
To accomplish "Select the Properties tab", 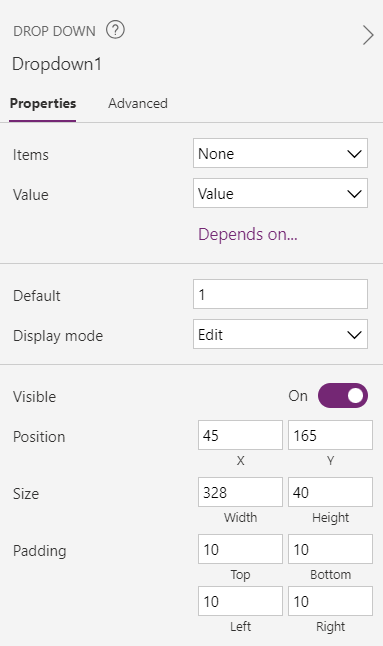I will click(43, 103).
